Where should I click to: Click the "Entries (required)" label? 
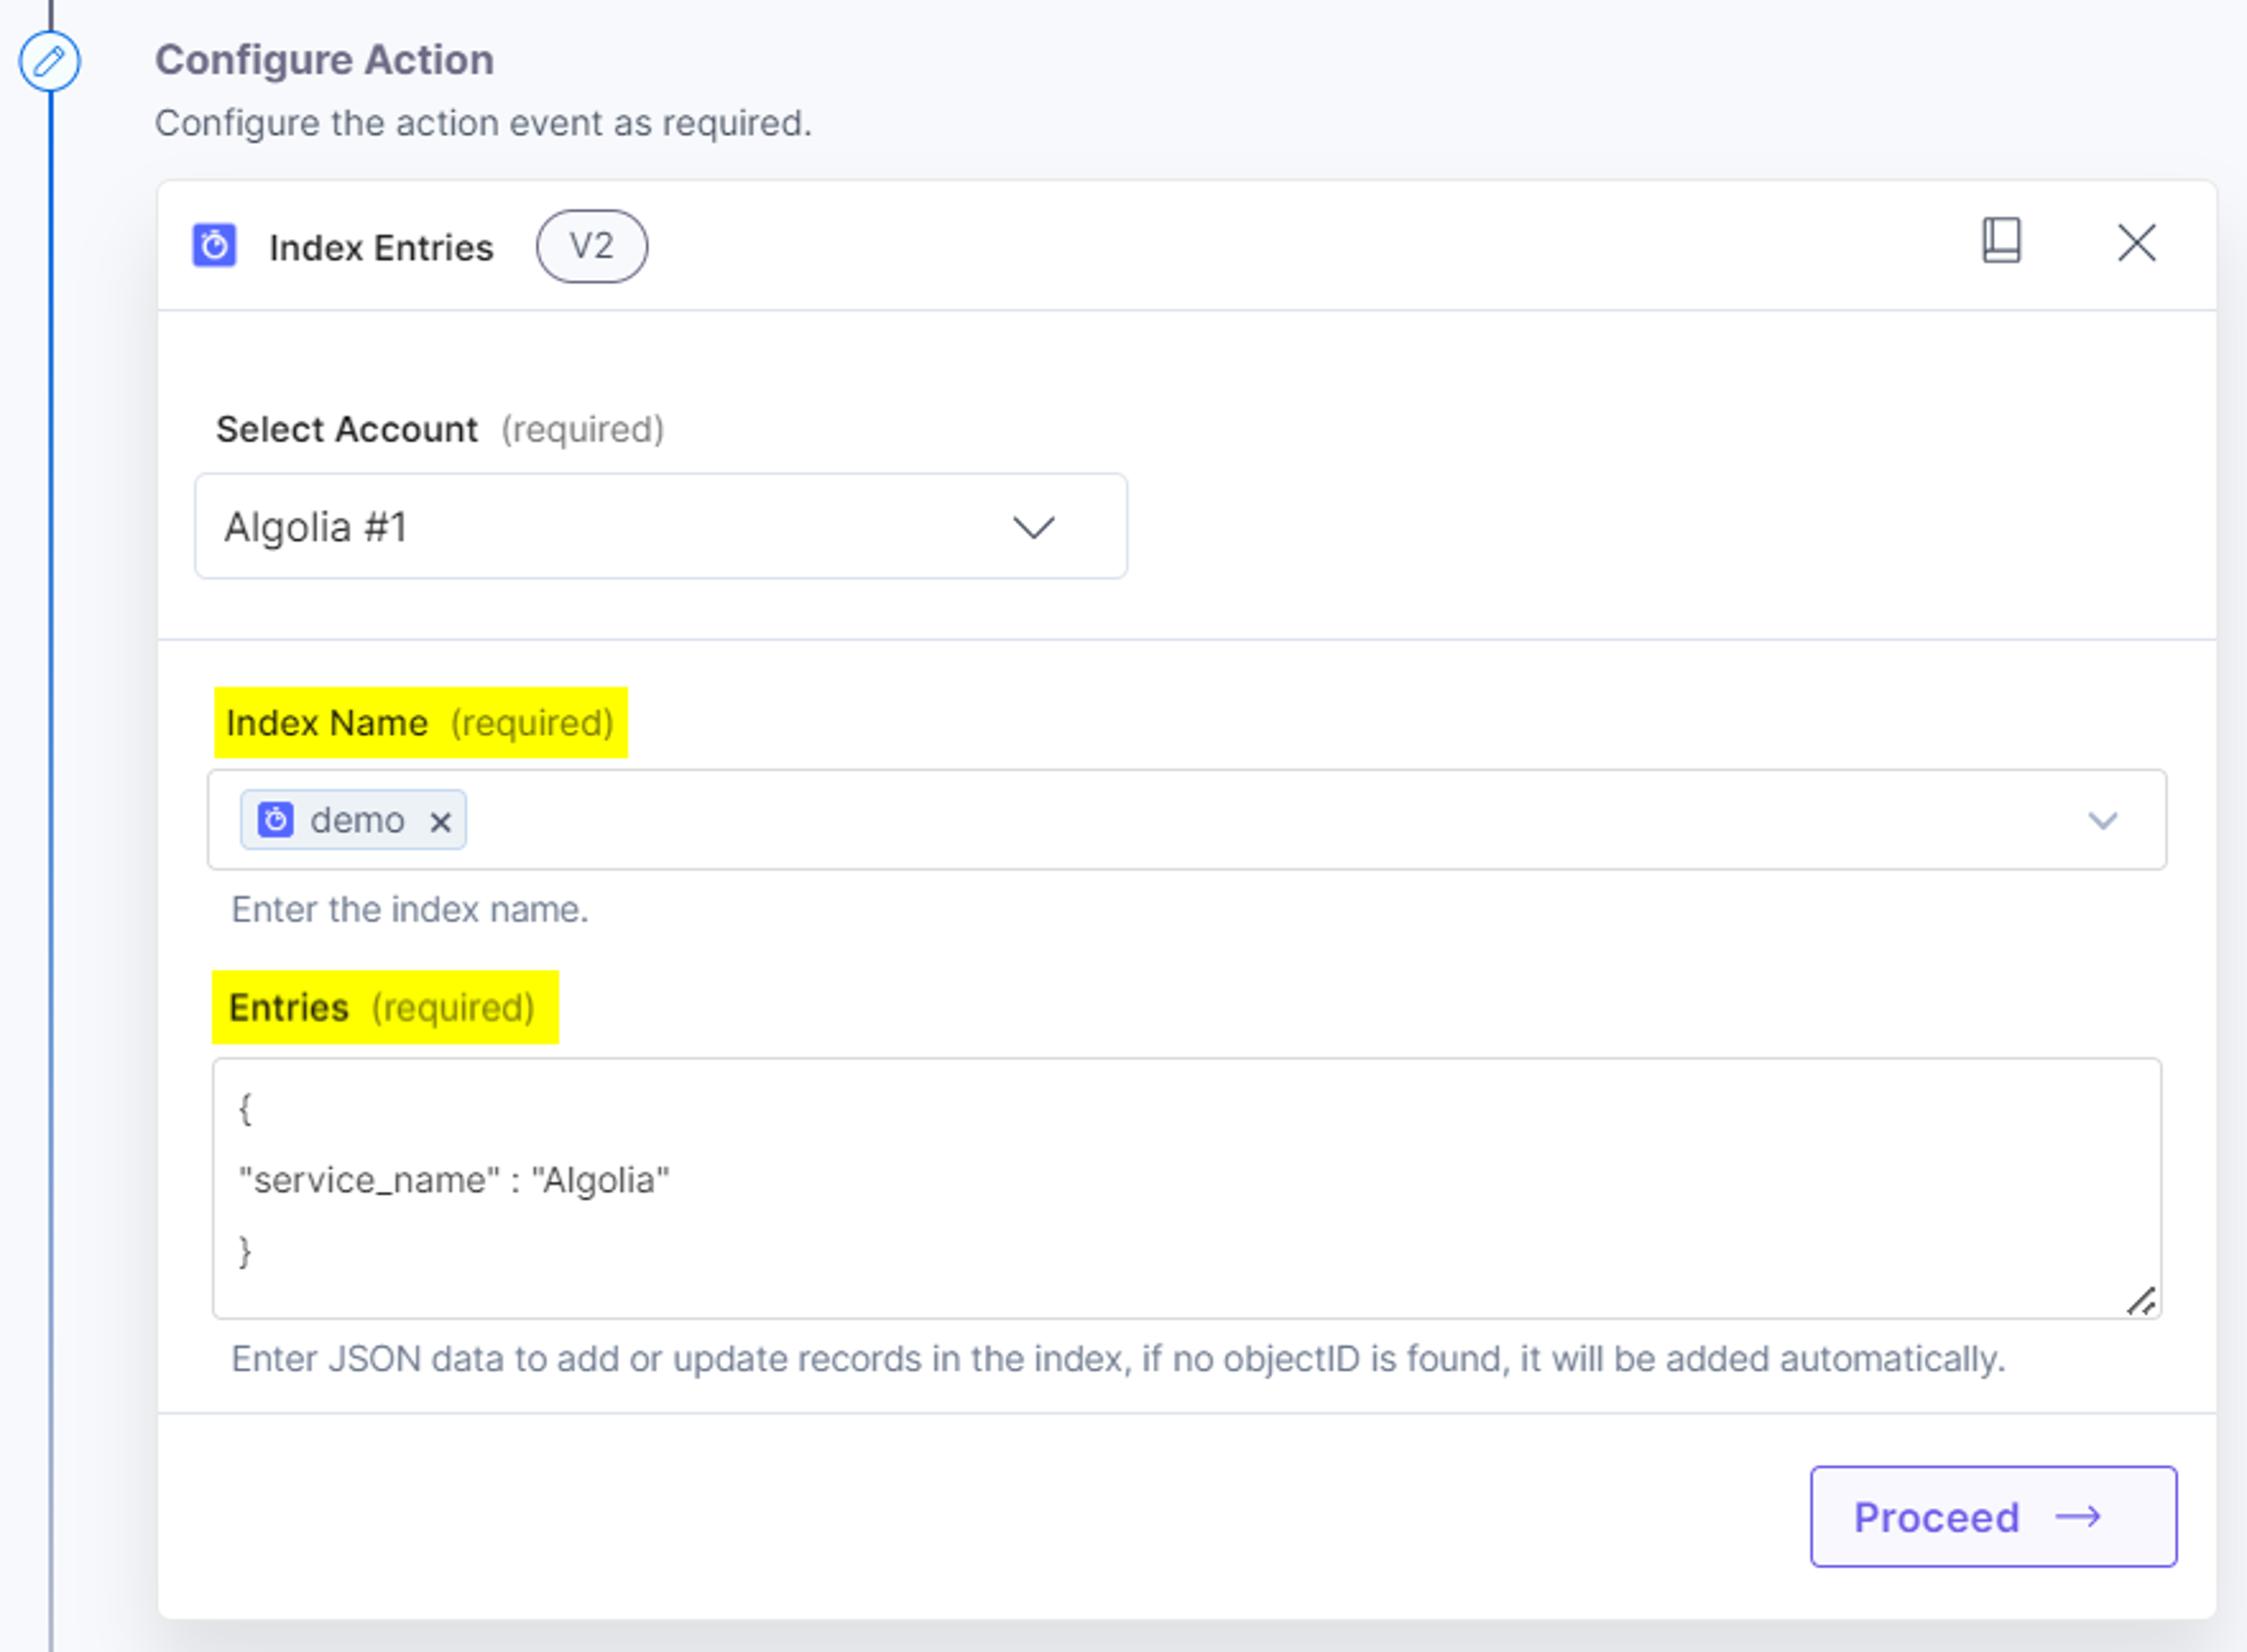(382, 1008)
